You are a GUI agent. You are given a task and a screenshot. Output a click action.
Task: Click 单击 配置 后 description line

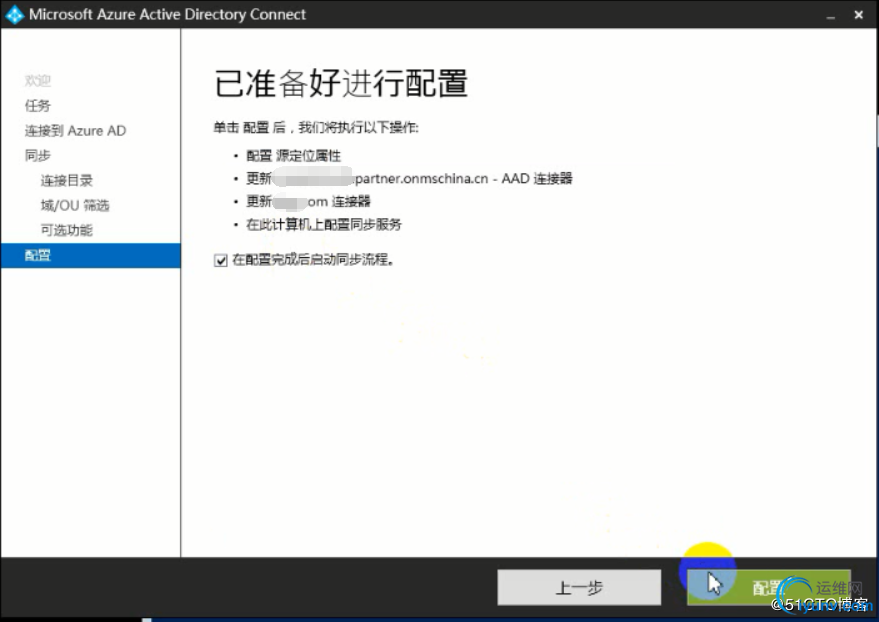[316, 128]
